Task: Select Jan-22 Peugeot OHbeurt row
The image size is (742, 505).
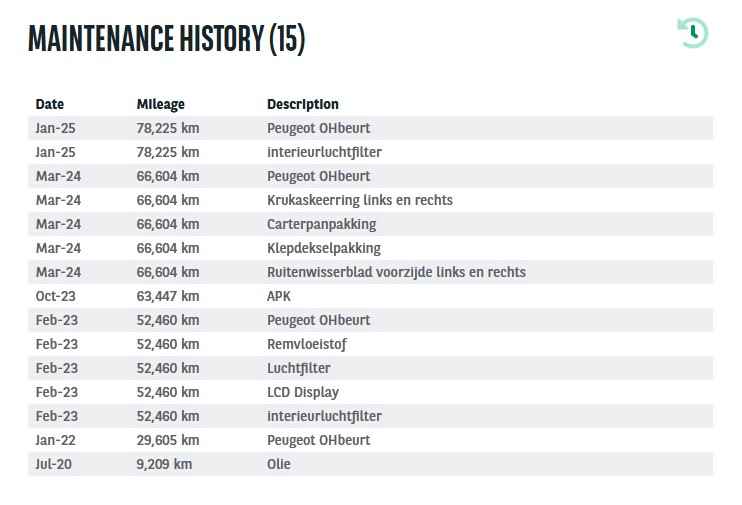Action: coord(371,440)
